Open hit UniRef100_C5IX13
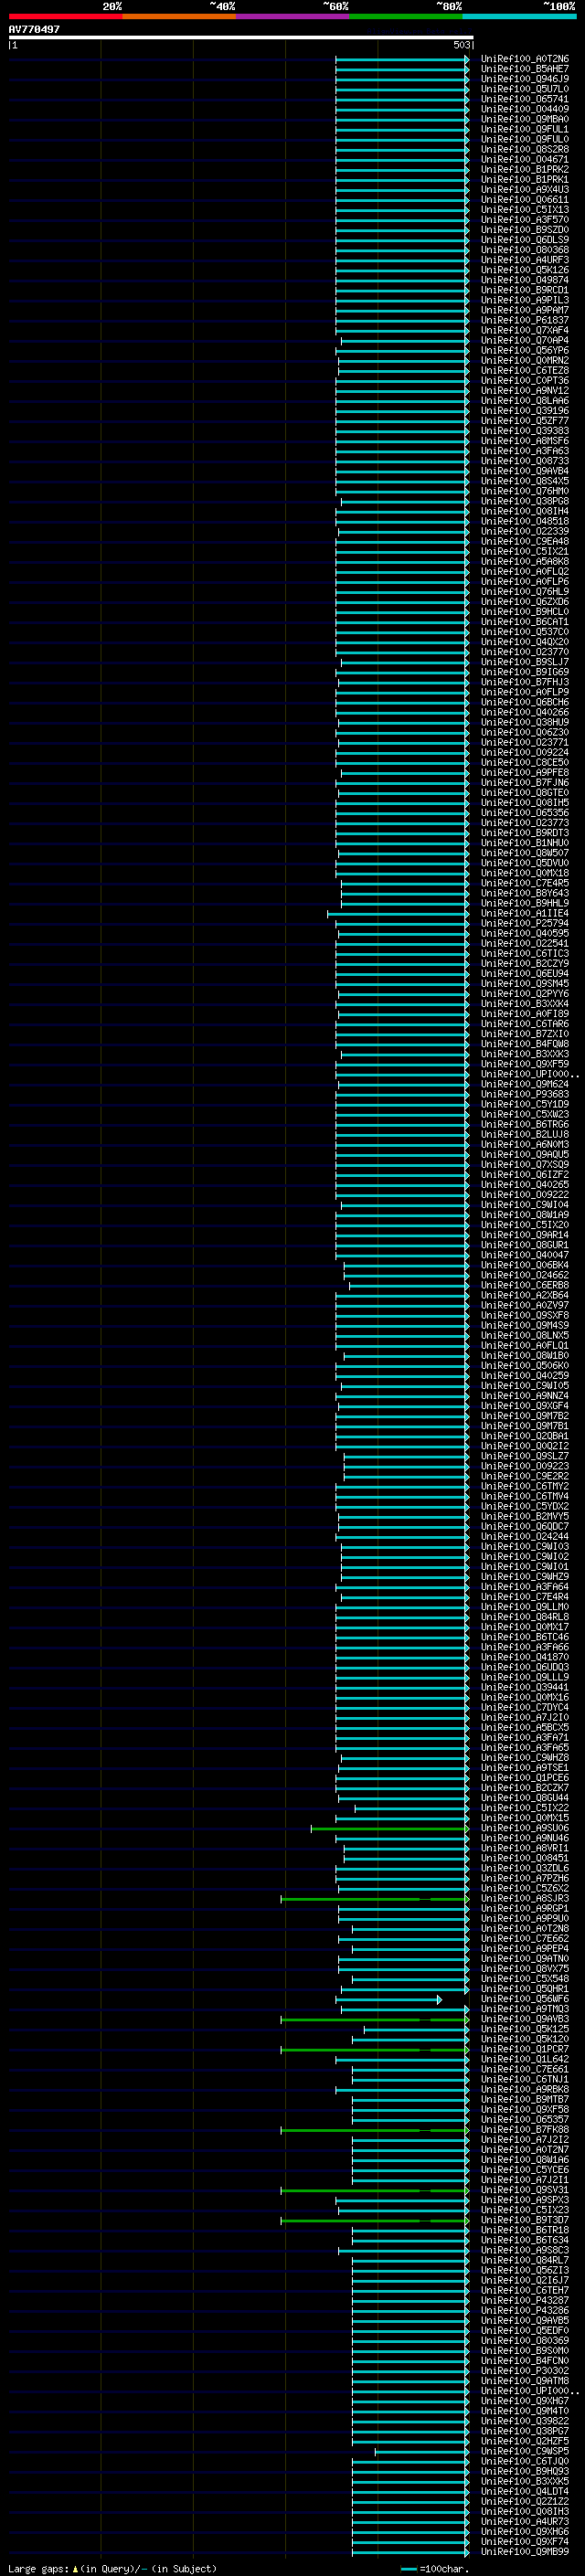Viewport: 585px width, 2576px height. (x=525, y=210)
